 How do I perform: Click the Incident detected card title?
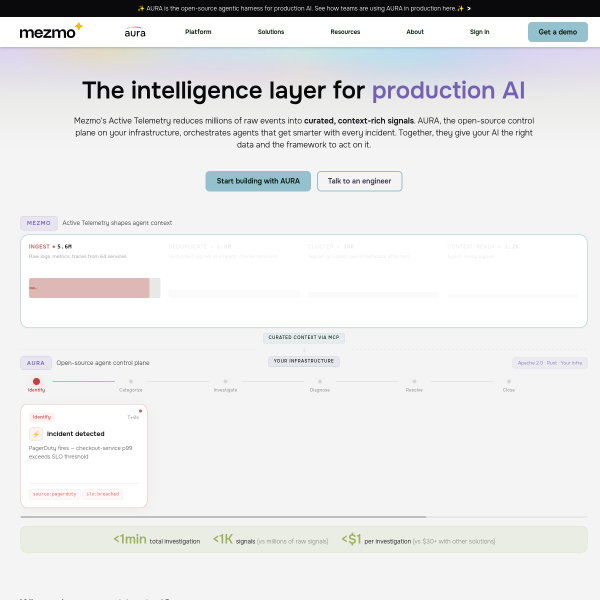pos(75,434)
